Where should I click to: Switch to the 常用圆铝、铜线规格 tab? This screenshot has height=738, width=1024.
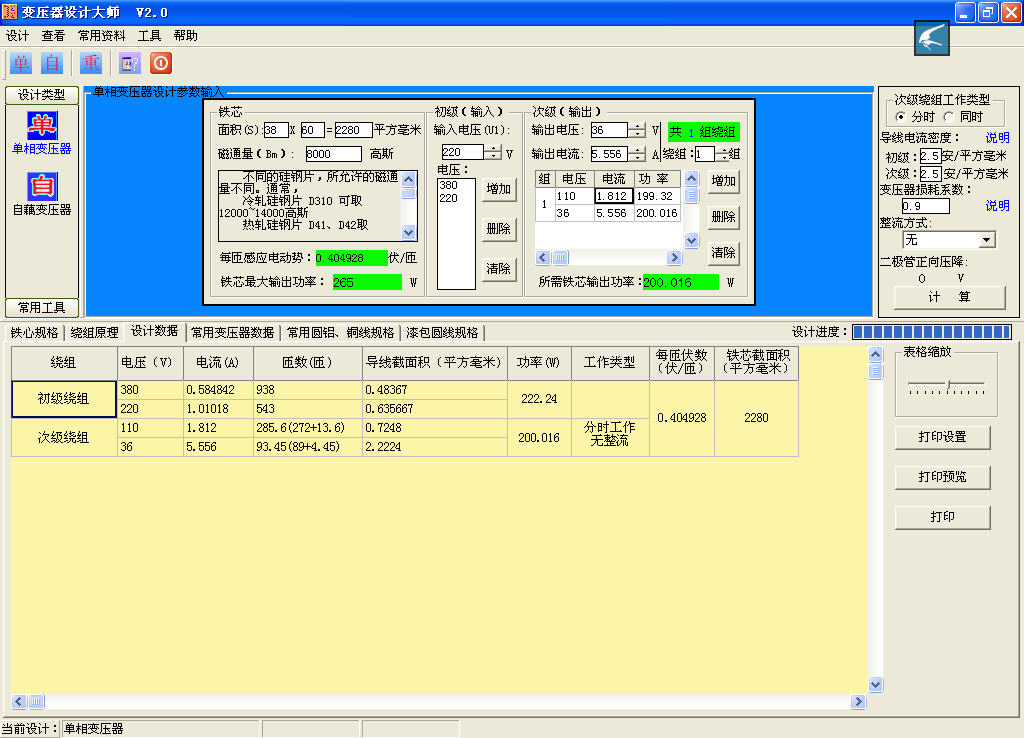coord(340,332)
